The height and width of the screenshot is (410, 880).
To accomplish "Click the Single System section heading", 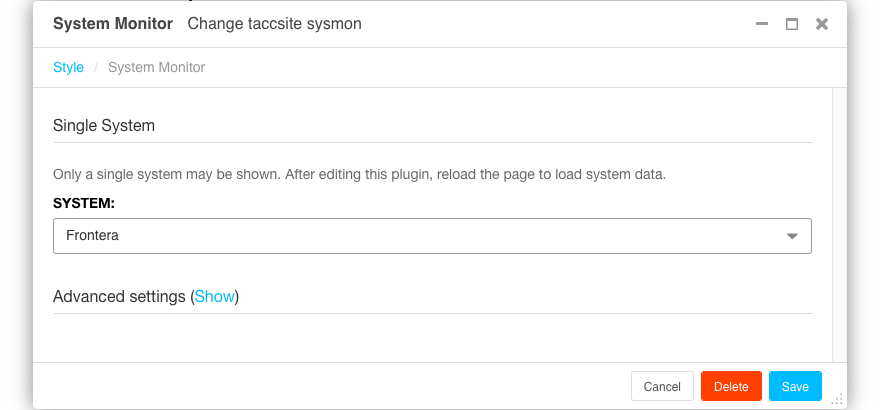I will pos(104,126).
